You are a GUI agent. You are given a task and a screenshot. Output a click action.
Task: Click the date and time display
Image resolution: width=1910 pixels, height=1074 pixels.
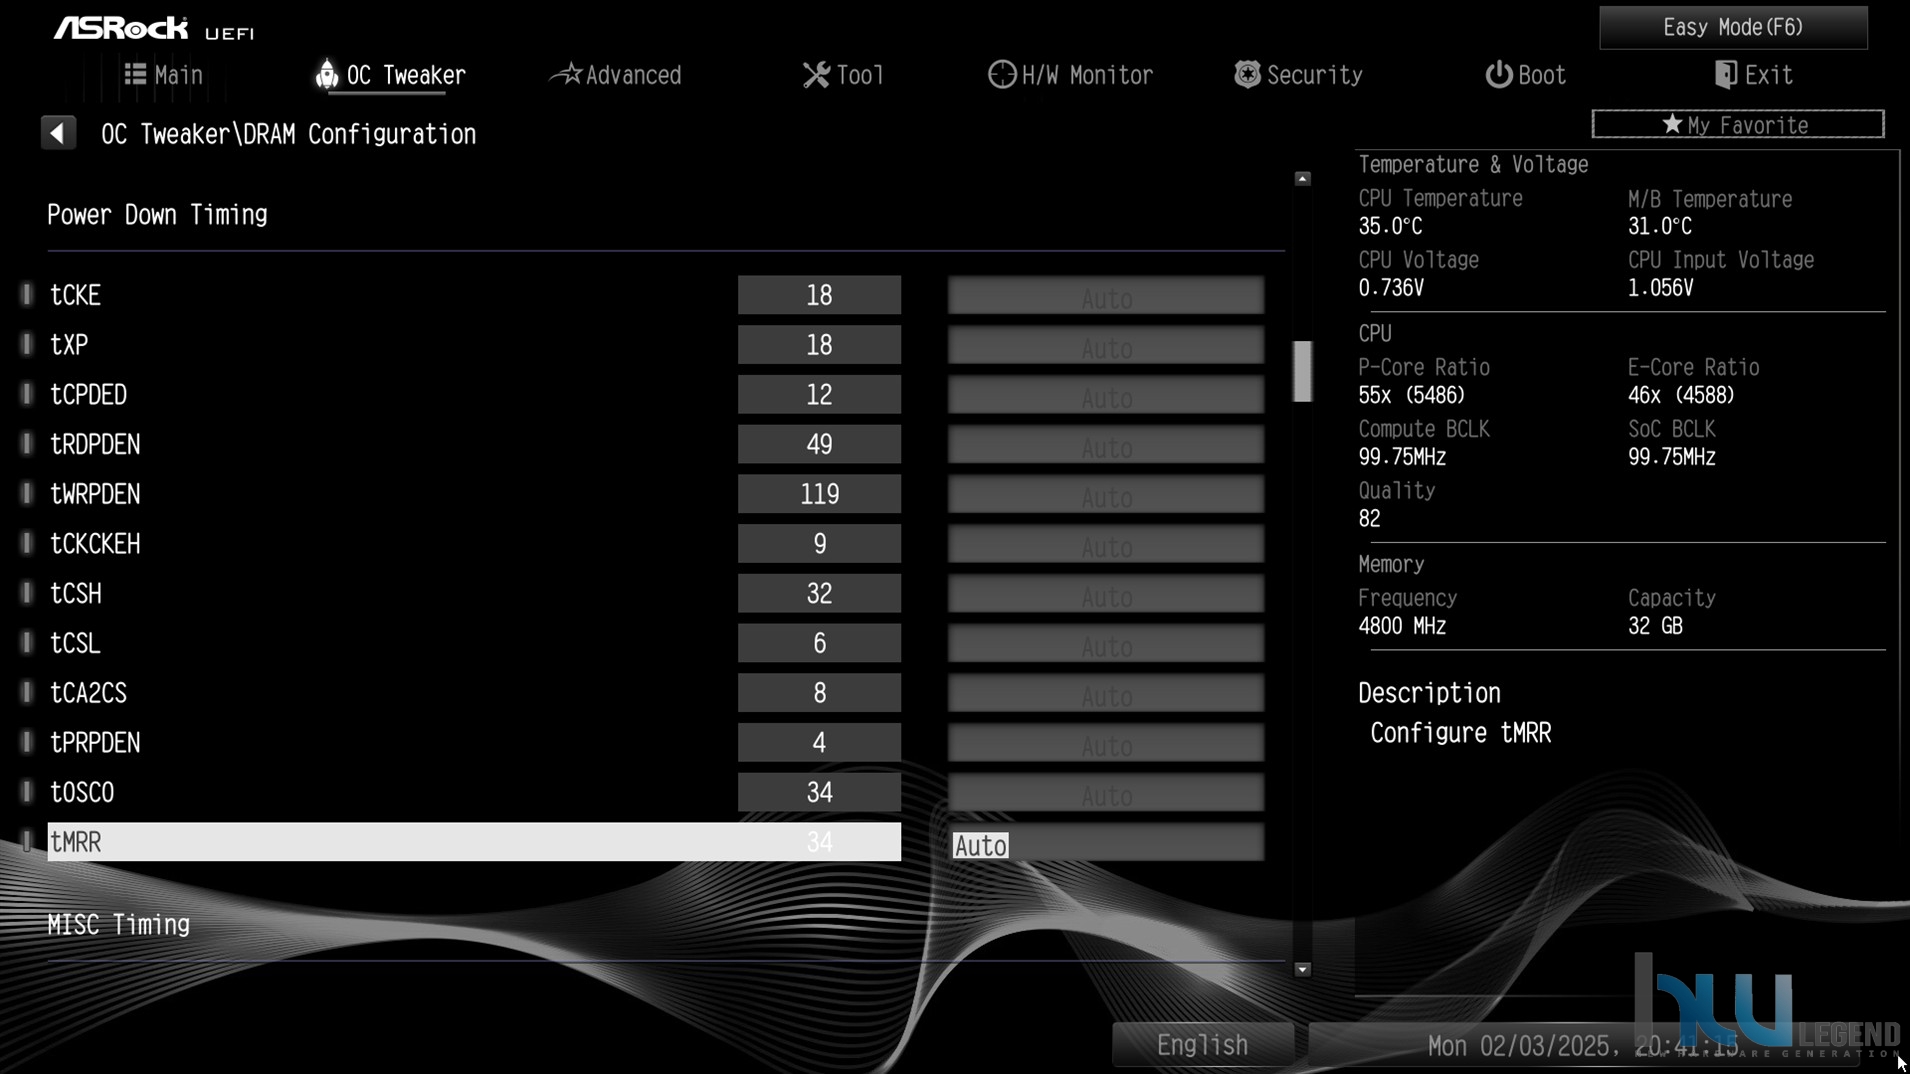coord(1583,1046)
